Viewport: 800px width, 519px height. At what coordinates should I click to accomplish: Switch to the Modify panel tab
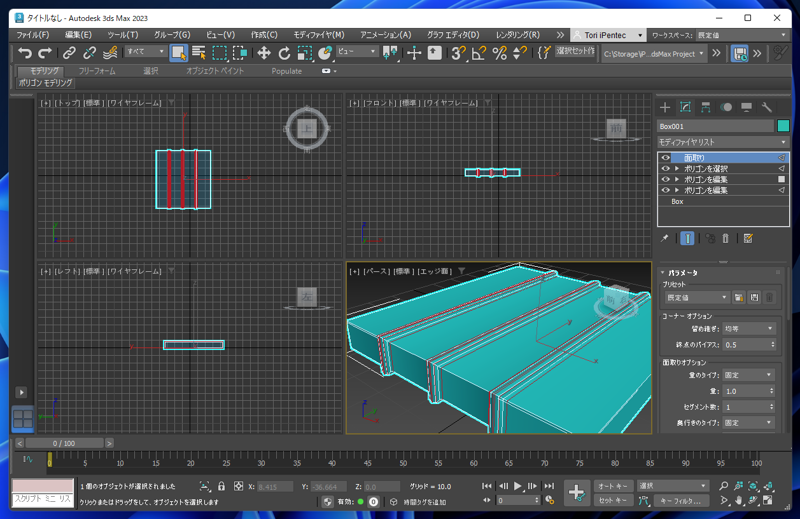point(685,107)
